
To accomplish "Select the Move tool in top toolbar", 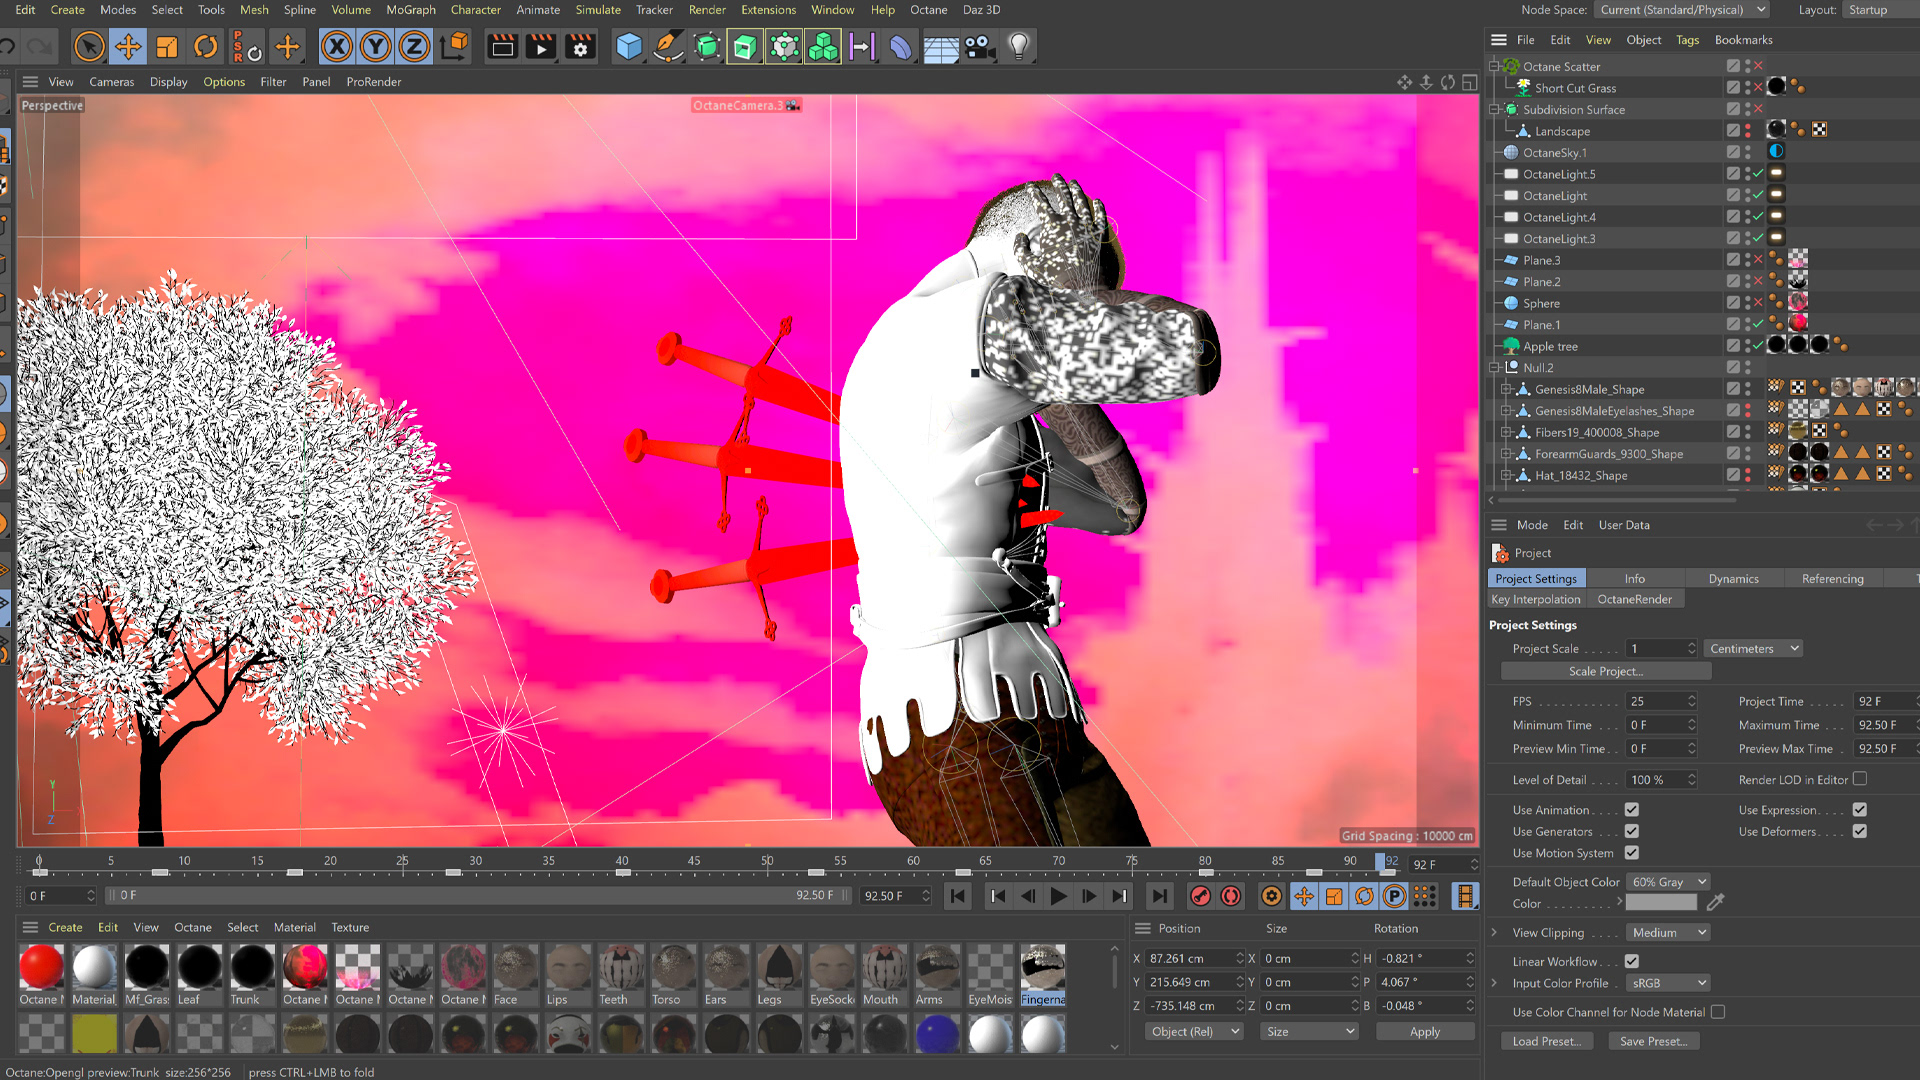I will click(x=128, y=47).
